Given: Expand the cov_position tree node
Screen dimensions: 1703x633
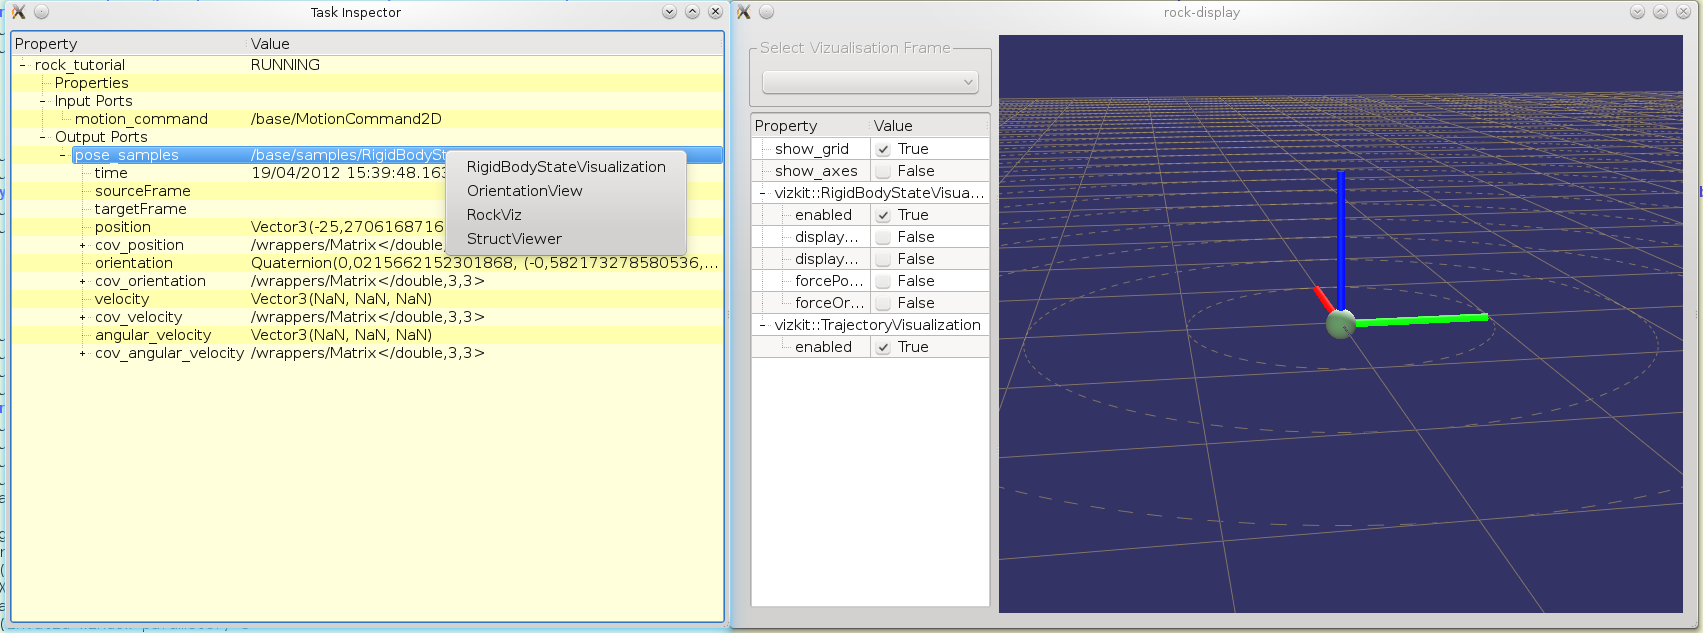Looking at the screenshot, I should pyautogui.click(x=83, y=245).
